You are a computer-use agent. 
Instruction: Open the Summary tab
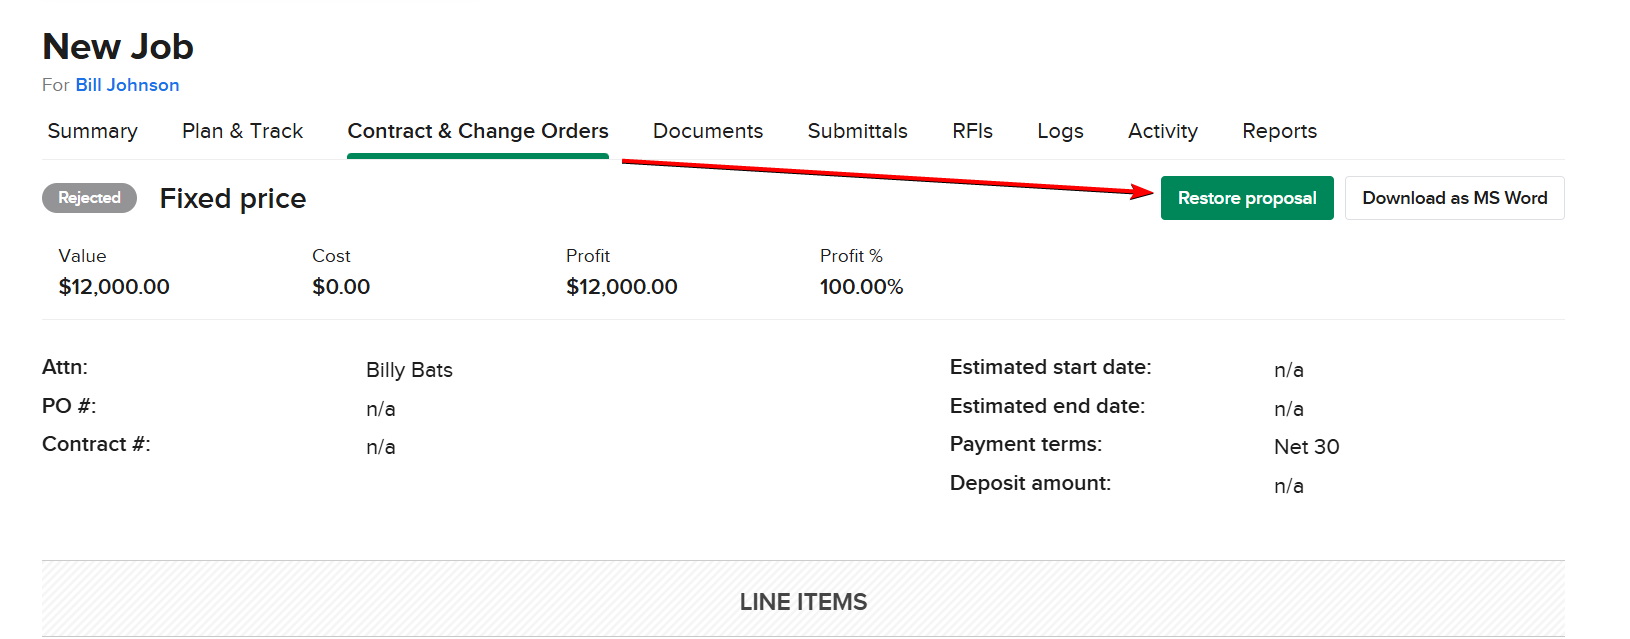pyautogui.click(x=92, y=131)
